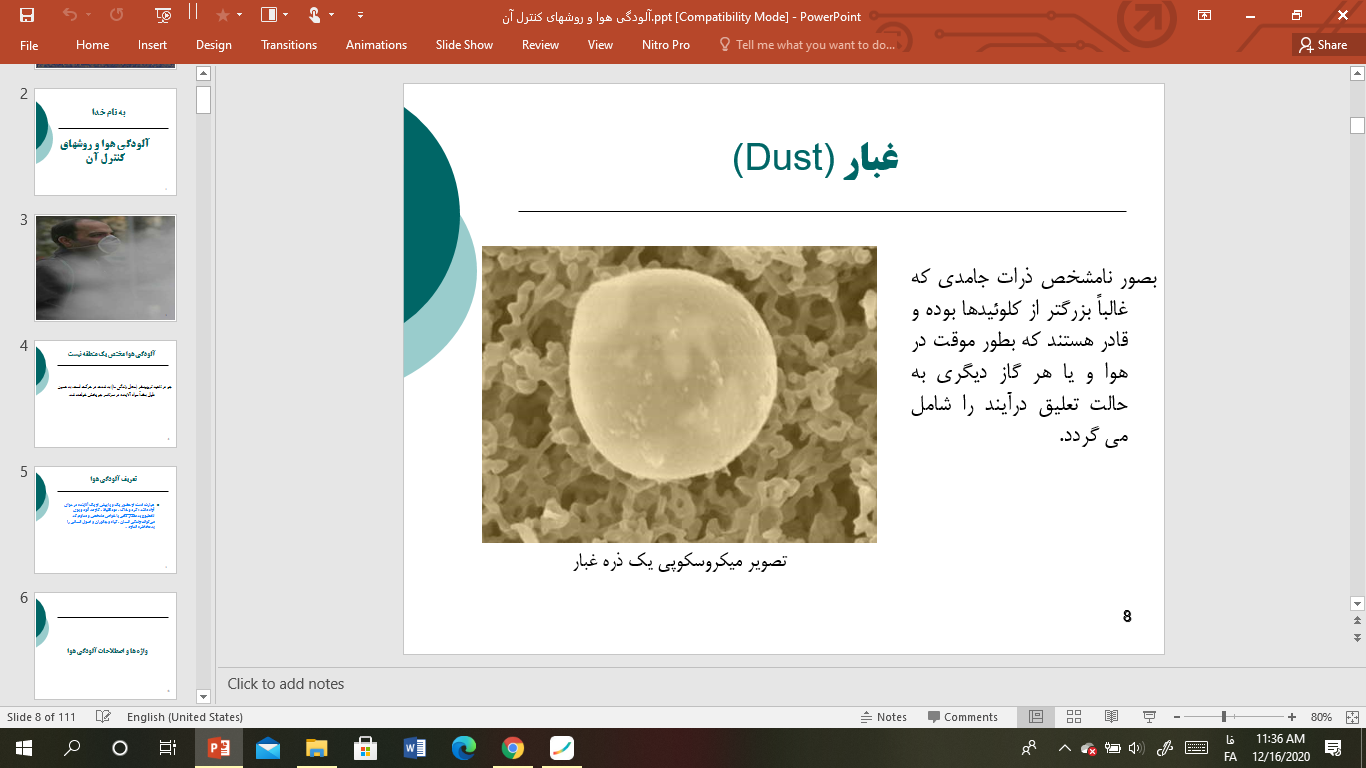Start presentation from beginning icon

tap(164, 15)
